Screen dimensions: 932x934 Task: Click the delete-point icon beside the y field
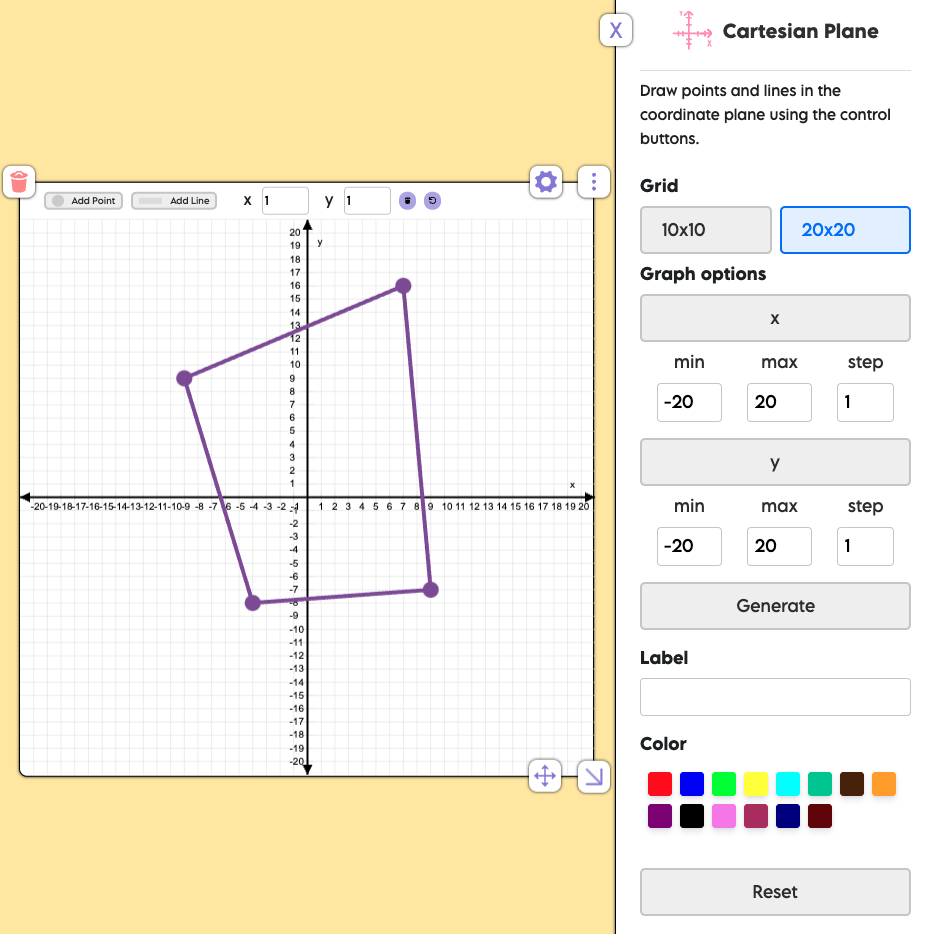click(x=408, y=200)
